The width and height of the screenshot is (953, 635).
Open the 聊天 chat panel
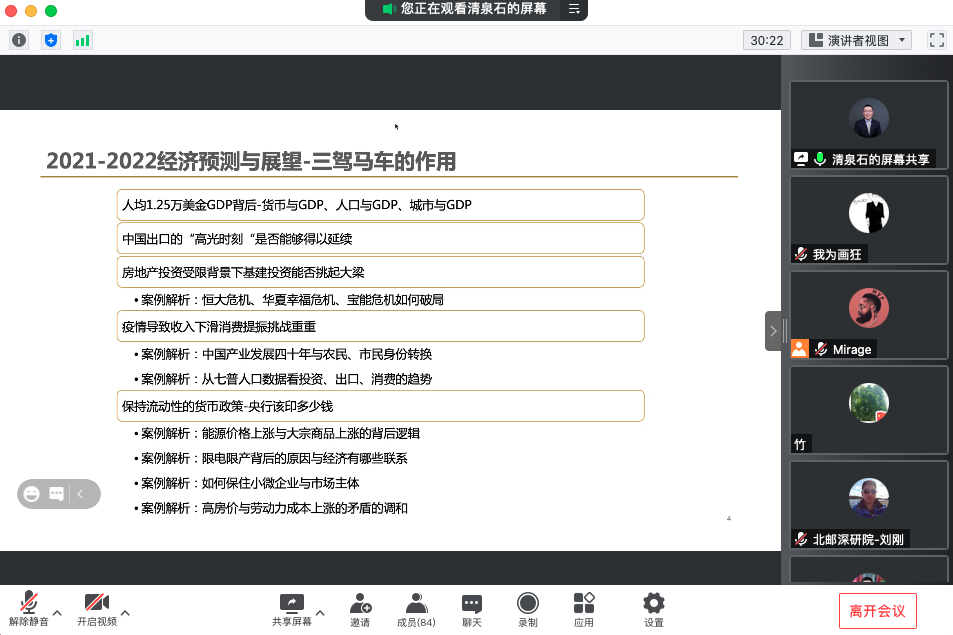tap(472, 609)
